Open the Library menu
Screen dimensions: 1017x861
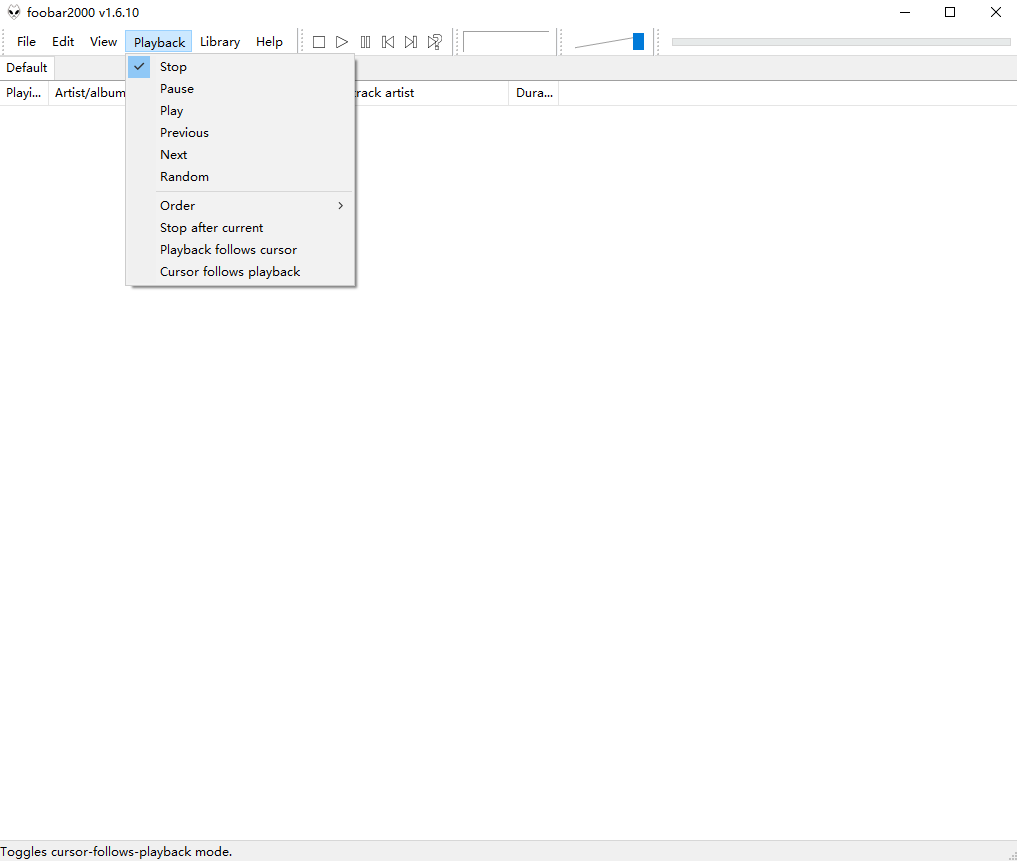point(220,42)
